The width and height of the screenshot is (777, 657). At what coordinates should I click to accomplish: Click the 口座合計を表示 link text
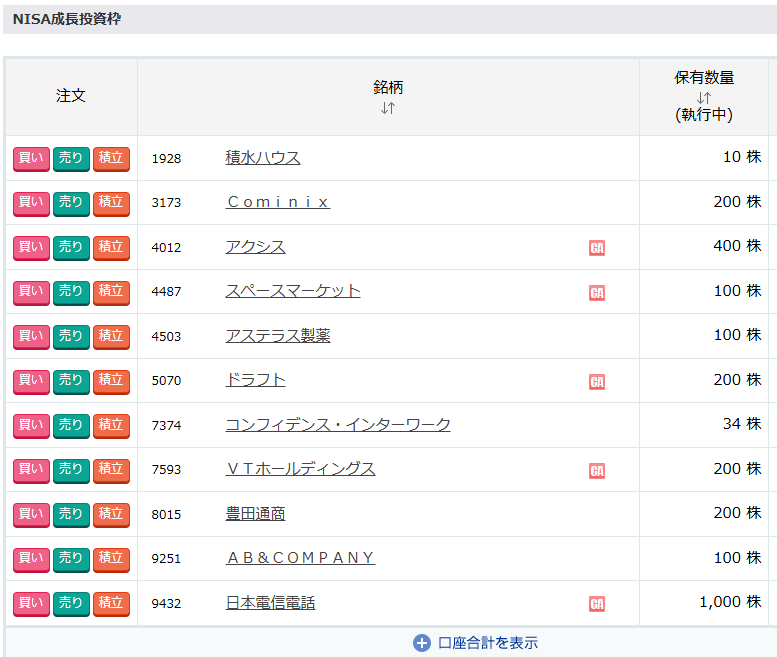(x=488, y=643)
